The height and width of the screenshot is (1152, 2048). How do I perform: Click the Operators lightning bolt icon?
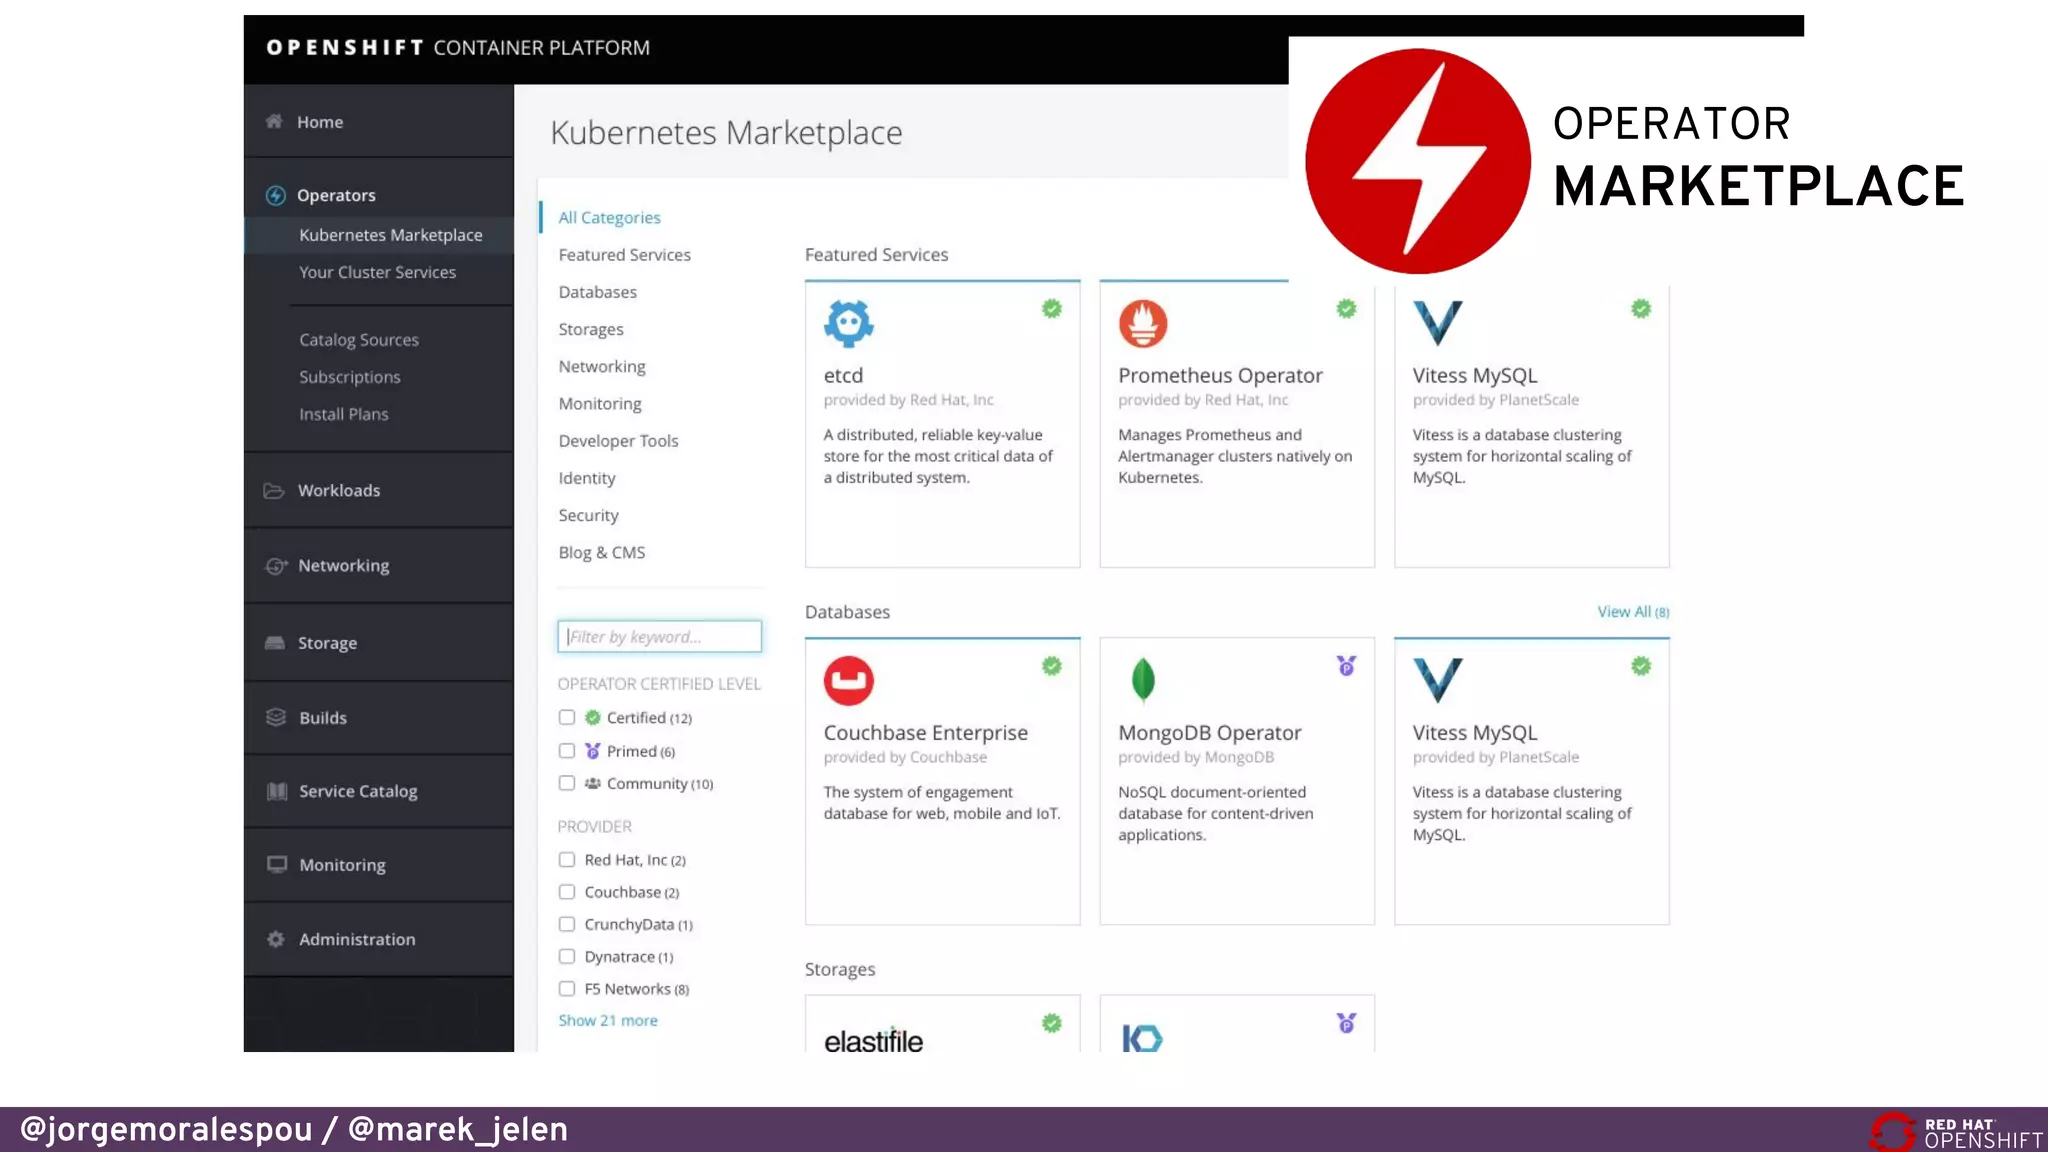[x=275, y=195]
